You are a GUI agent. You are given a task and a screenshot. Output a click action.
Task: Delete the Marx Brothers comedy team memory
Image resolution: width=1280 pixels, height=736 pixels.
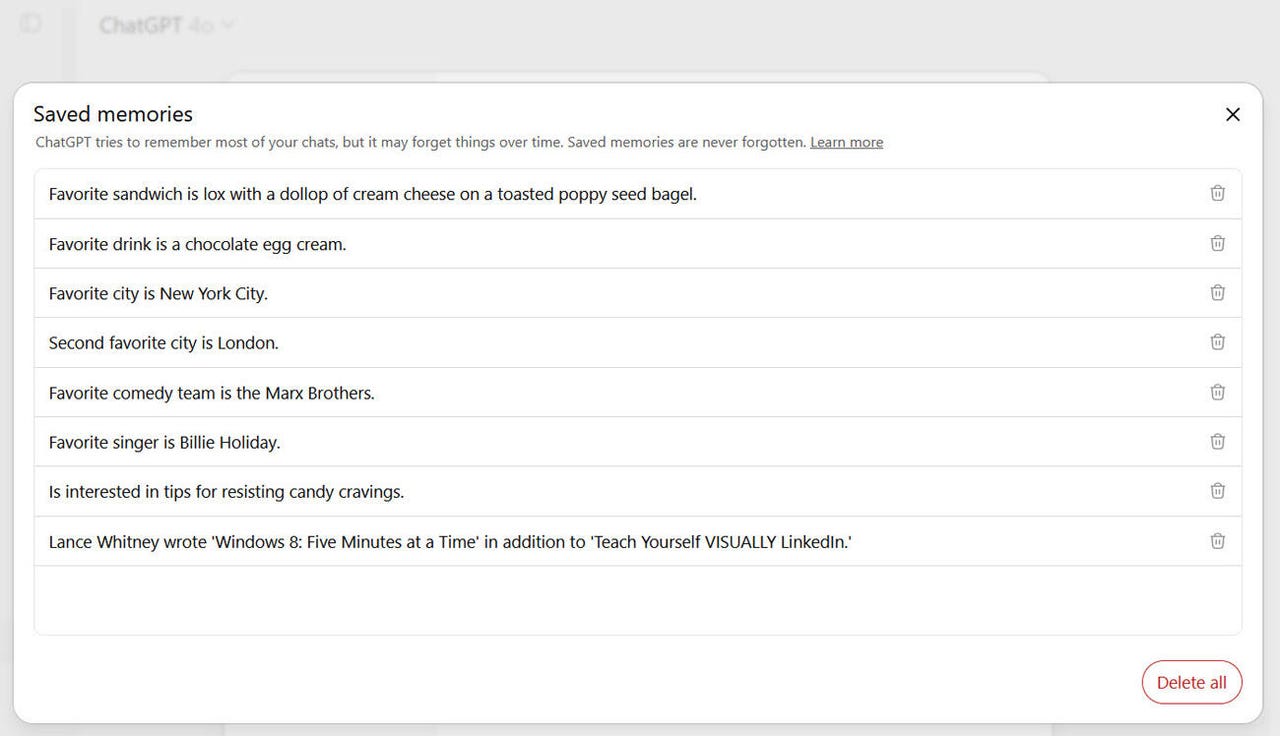(1217, 392)
